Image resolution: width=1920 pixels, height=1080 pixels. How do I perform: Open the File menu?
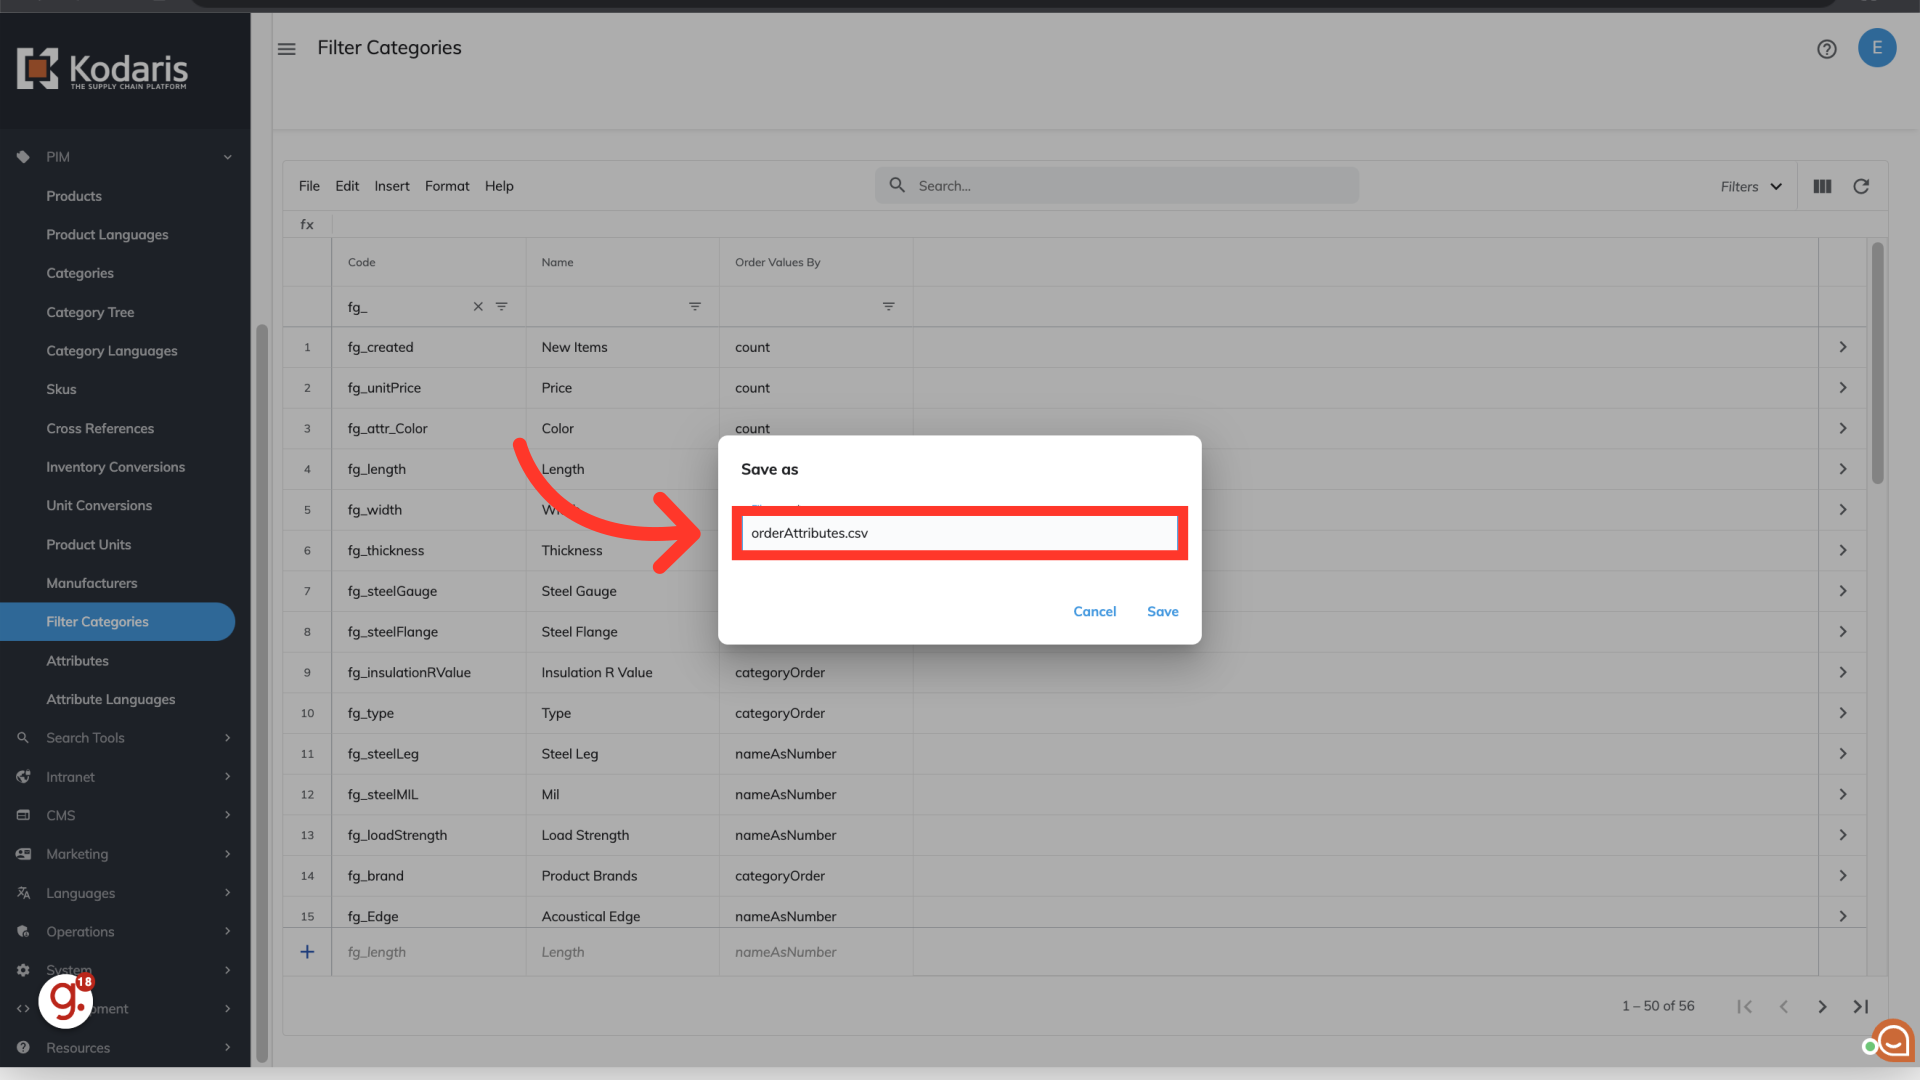point(309,186)
